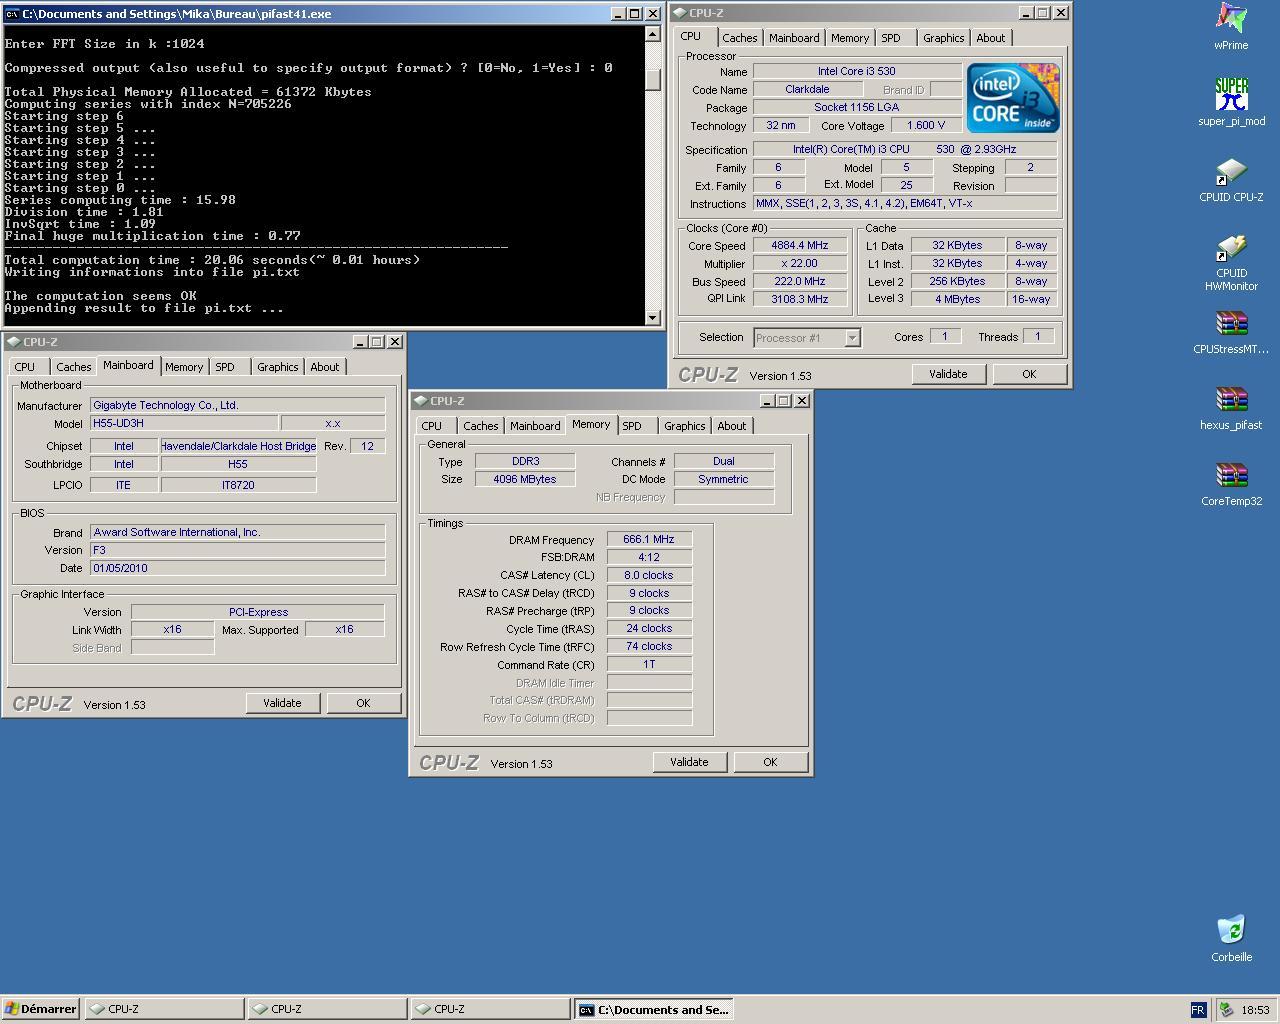Screen dimensions: 1280x1024
Task: Click the CAS# Latency 8.0 clocks value
Action: click(649, 576)
